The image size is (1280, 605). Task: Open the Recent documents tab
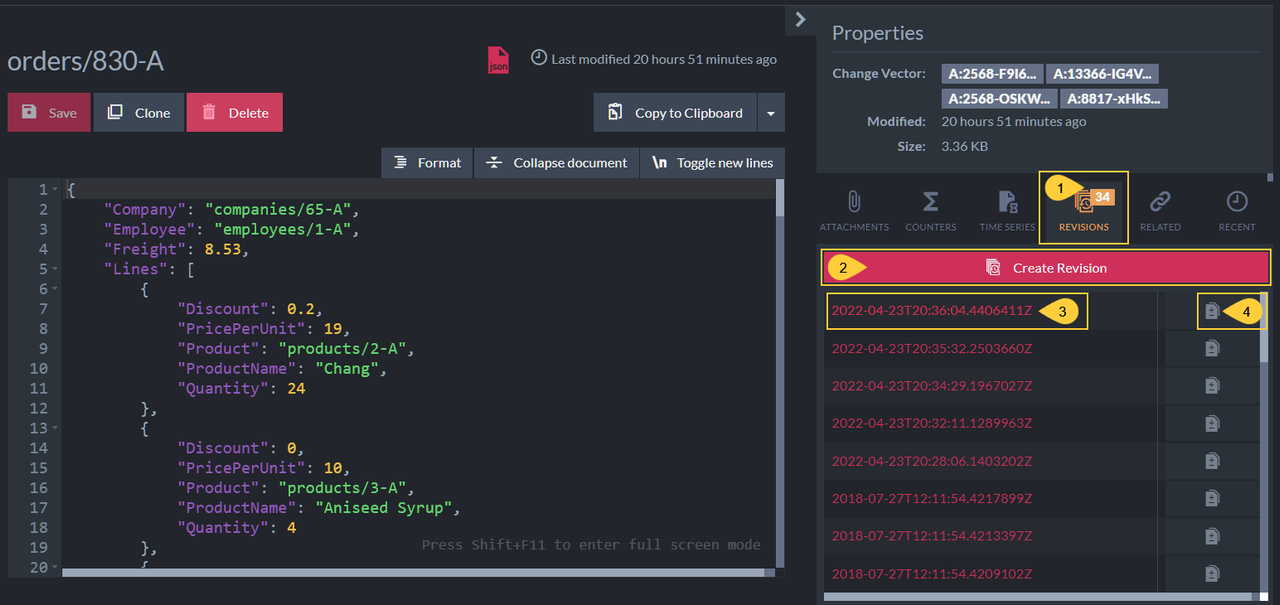pos(1237,209)
